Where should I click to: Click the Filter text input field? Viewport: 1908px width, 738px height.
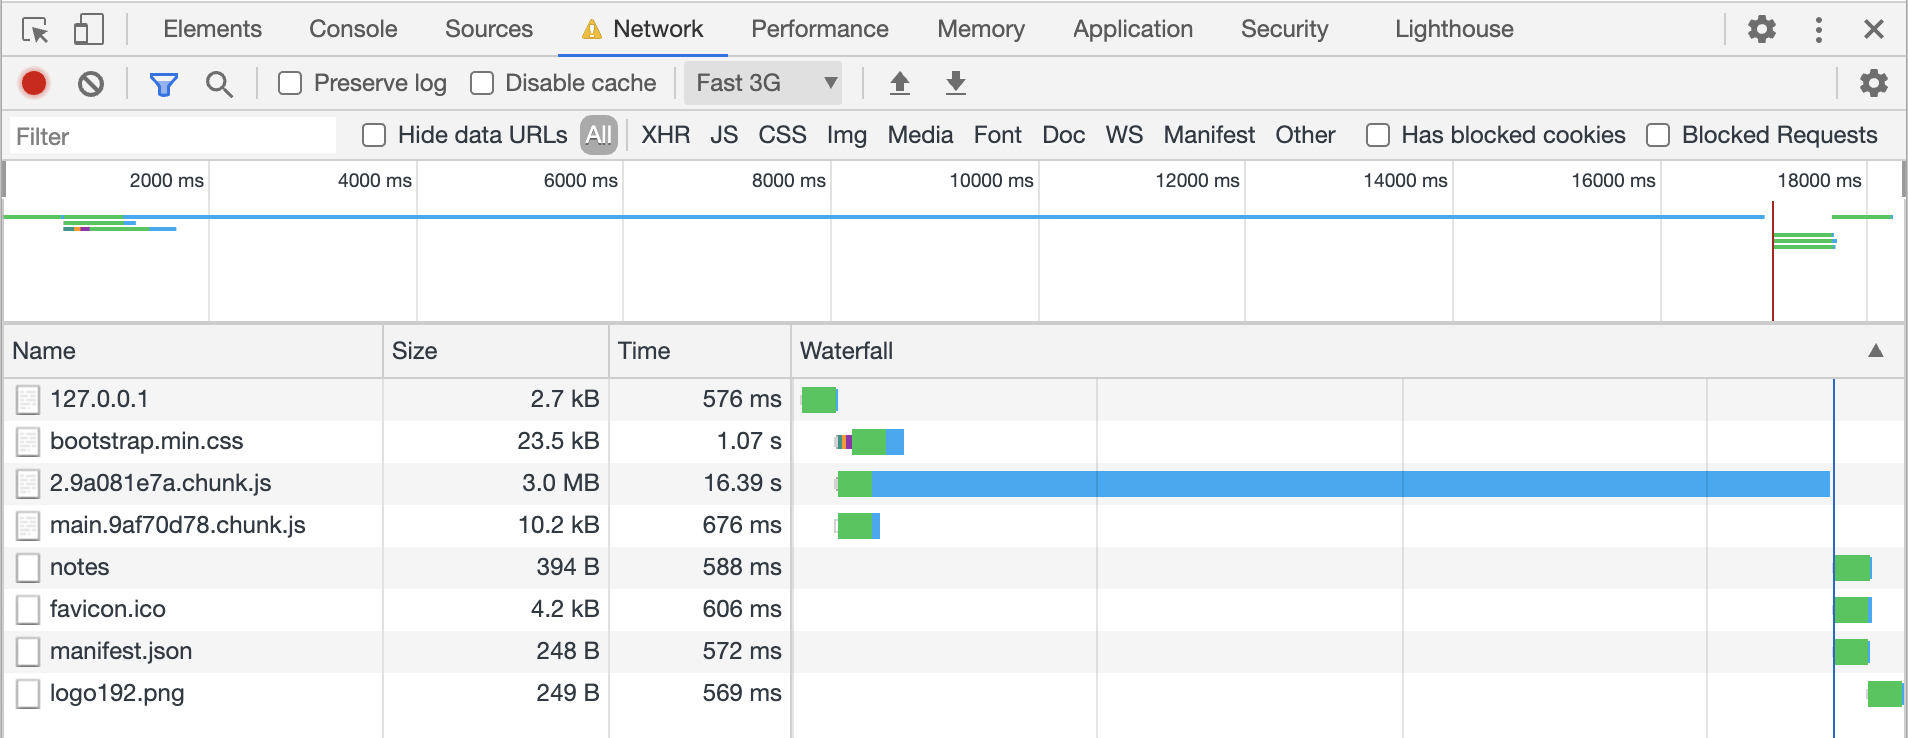tap(172, 136)
